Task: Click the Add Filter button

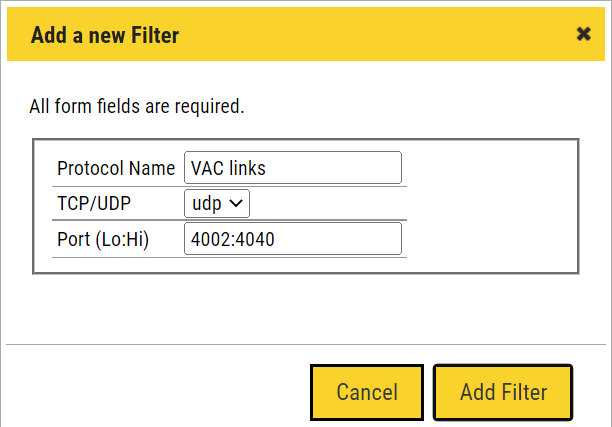Action: coord(503,392)
